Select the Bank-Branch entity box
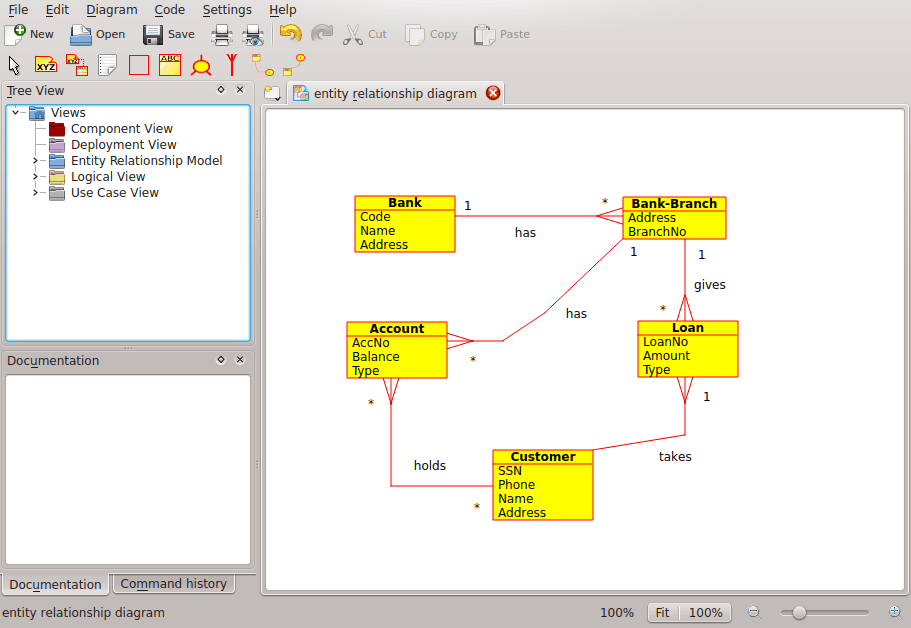911x628 pixels. [x=674, y=218]
